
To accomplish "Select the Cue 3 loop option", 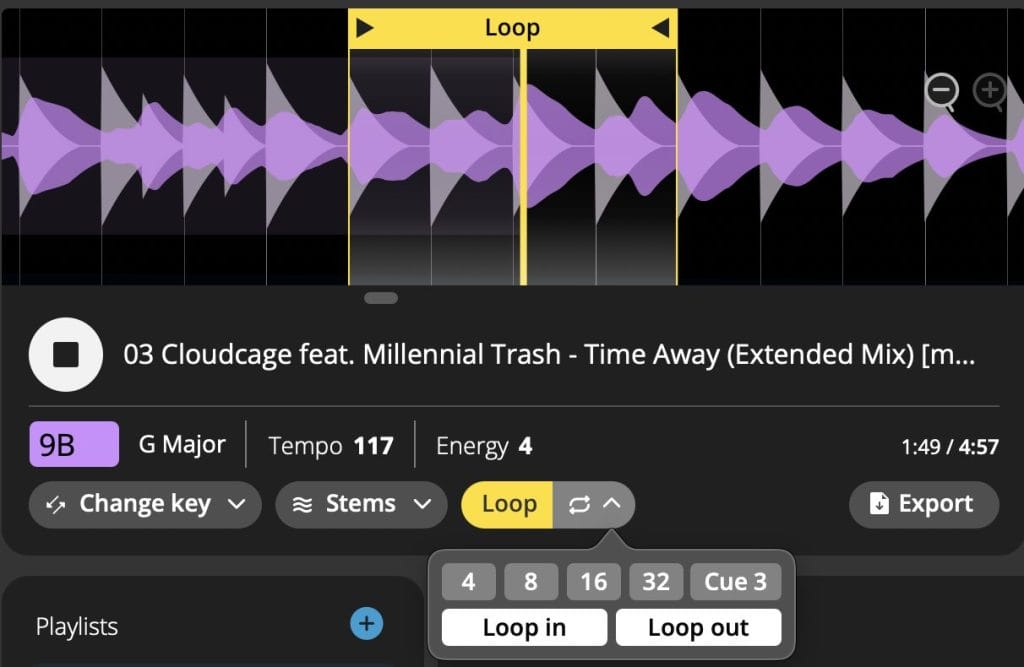I will pos(735,582).
